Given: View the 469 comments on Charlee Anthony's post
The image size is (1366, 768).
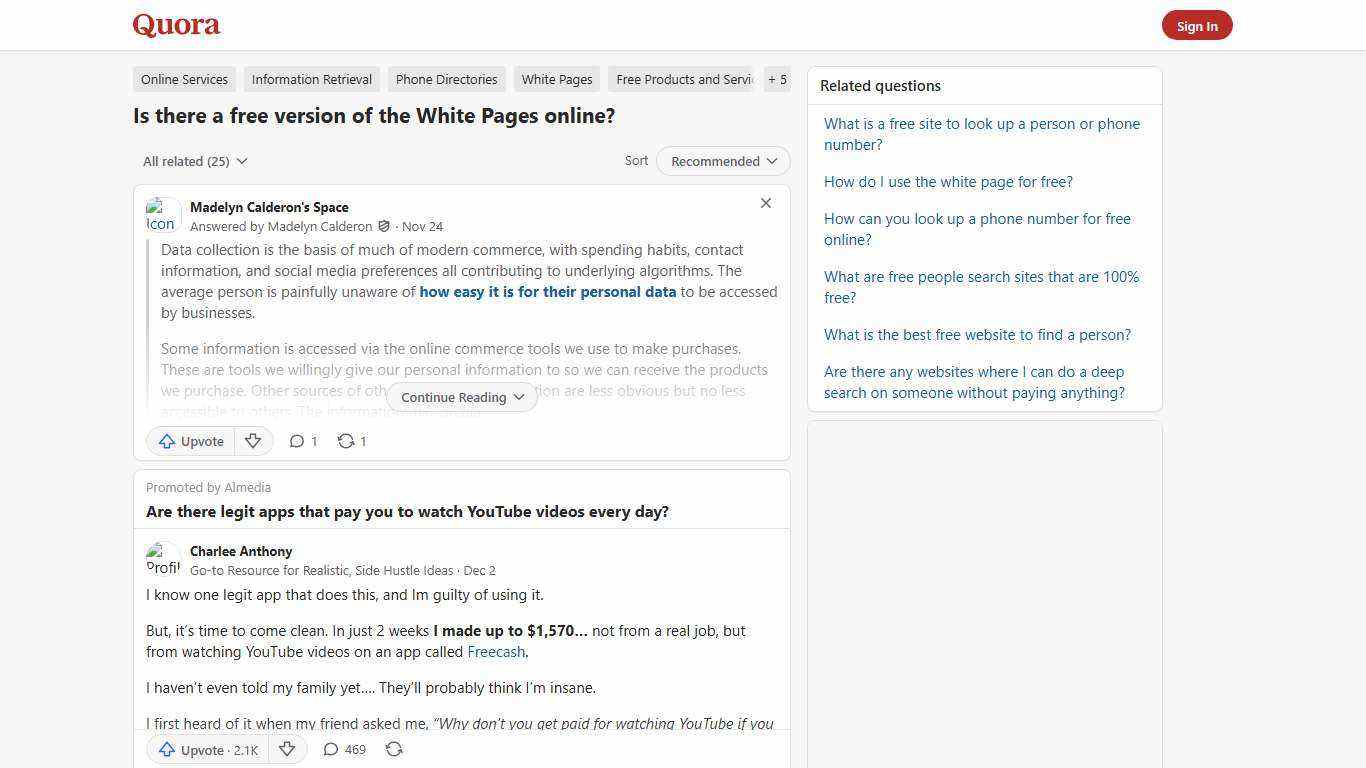Looking at the screenshot, I should pyautogui.click(x=343, y=749).
